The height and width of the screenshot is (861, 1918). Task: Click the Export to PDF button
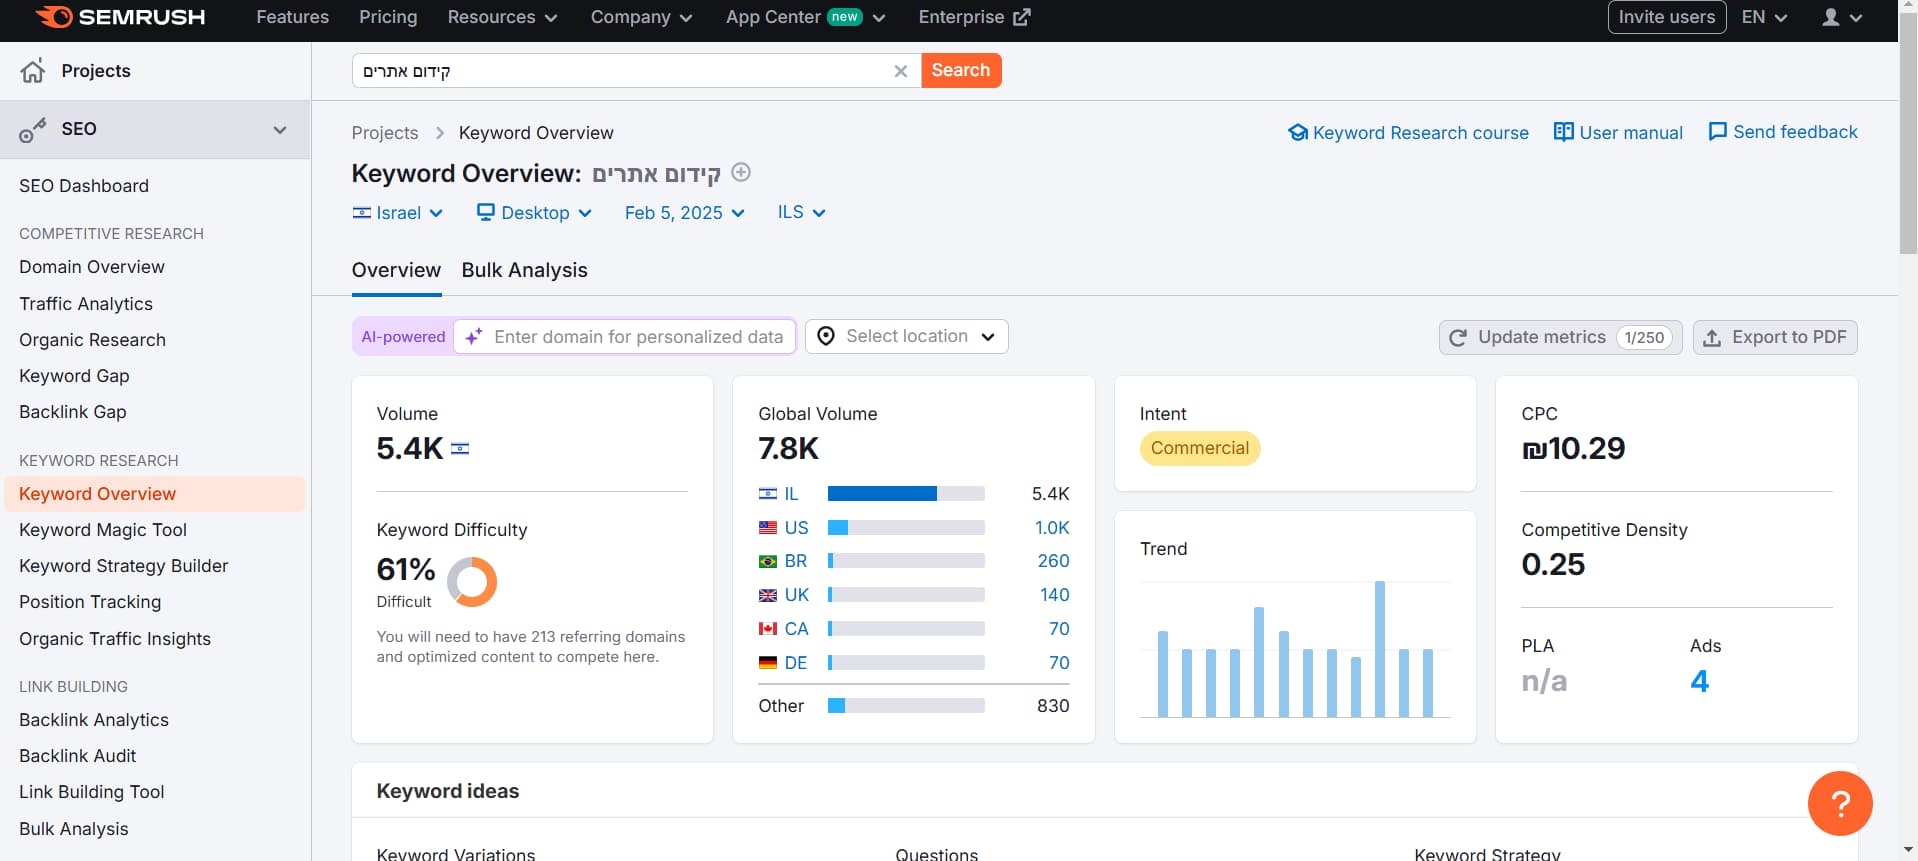[x=1775, y=337]
